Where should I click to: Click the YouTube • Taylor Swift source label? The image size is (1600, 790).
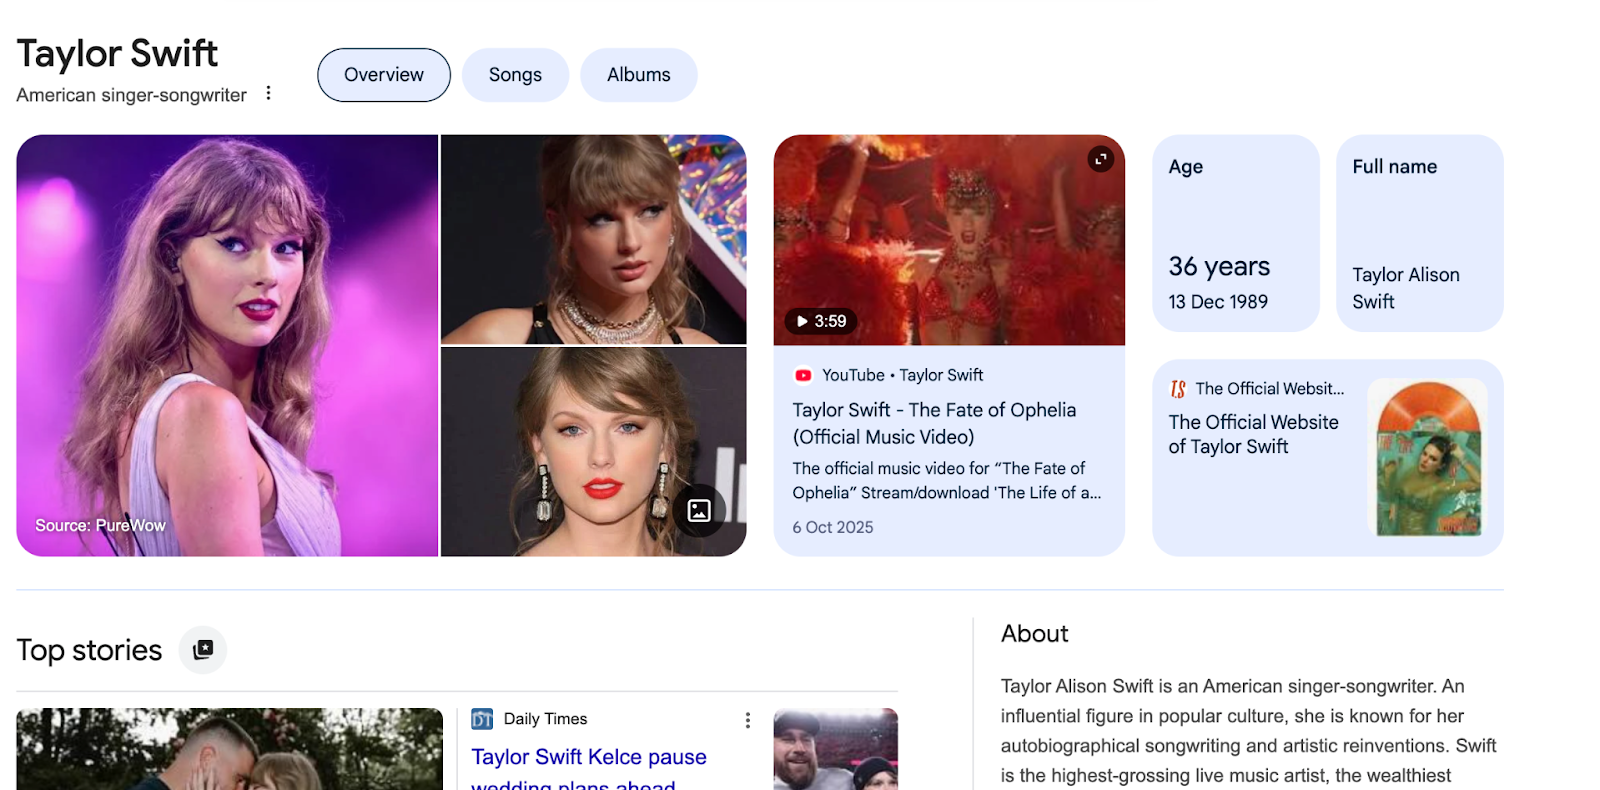(902, 376)
